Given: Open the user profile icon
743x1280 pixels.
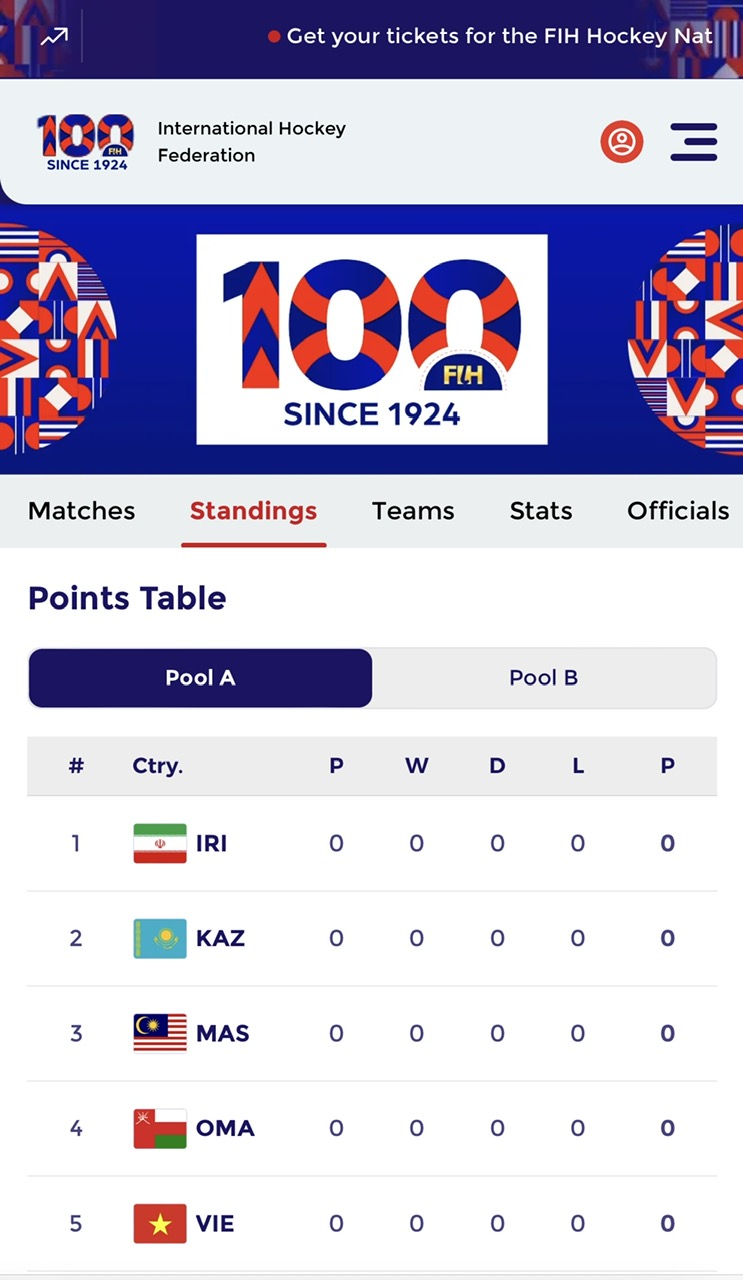Looking at the screenshot, I should click(x=621, y=142).
